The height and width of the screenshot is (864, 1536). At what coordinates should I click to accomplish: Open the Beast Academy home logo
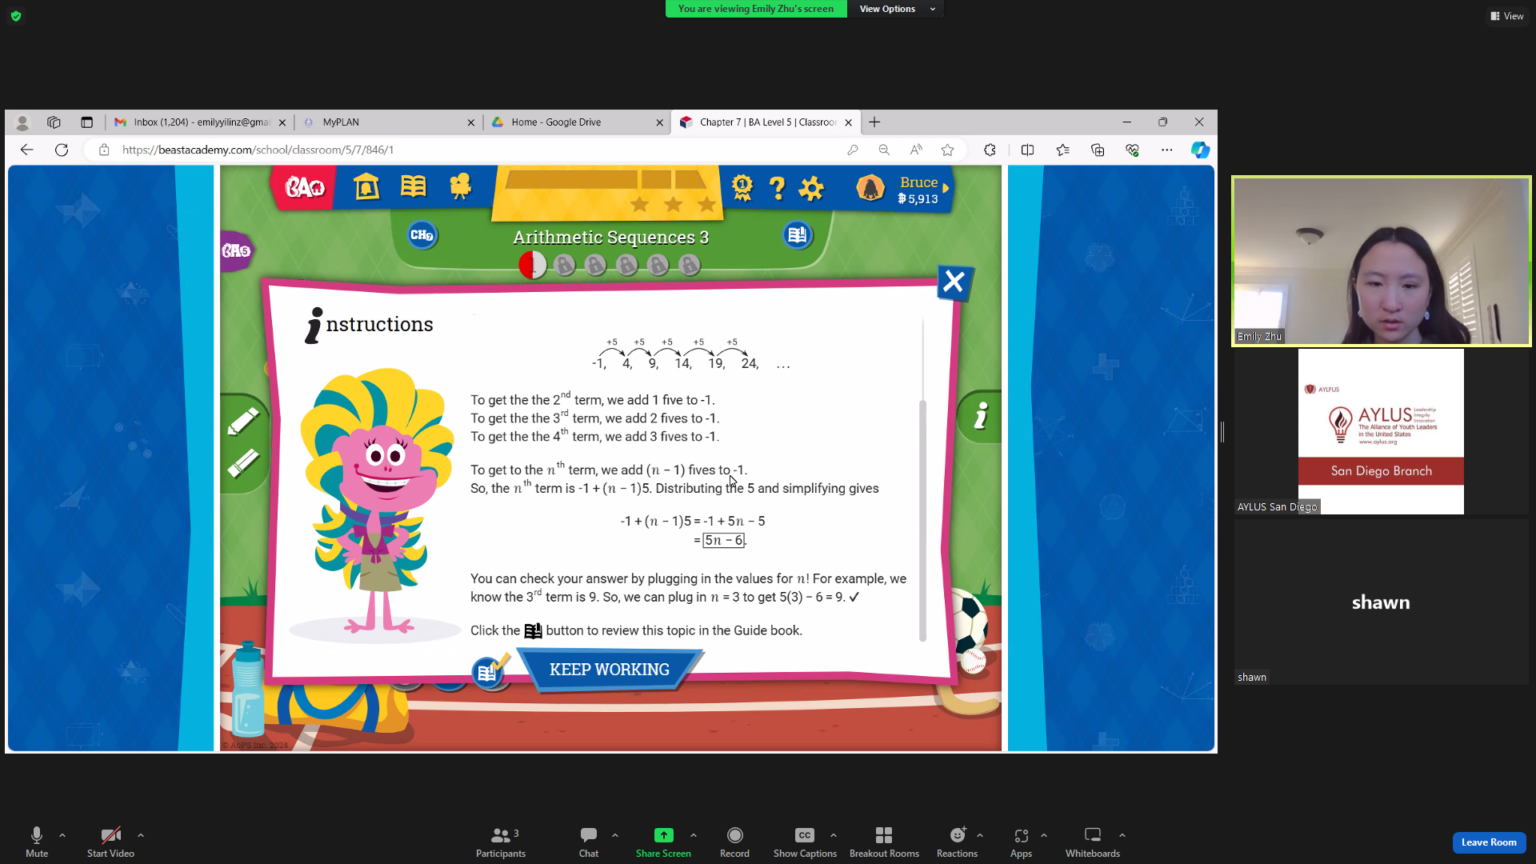(304, 187)
